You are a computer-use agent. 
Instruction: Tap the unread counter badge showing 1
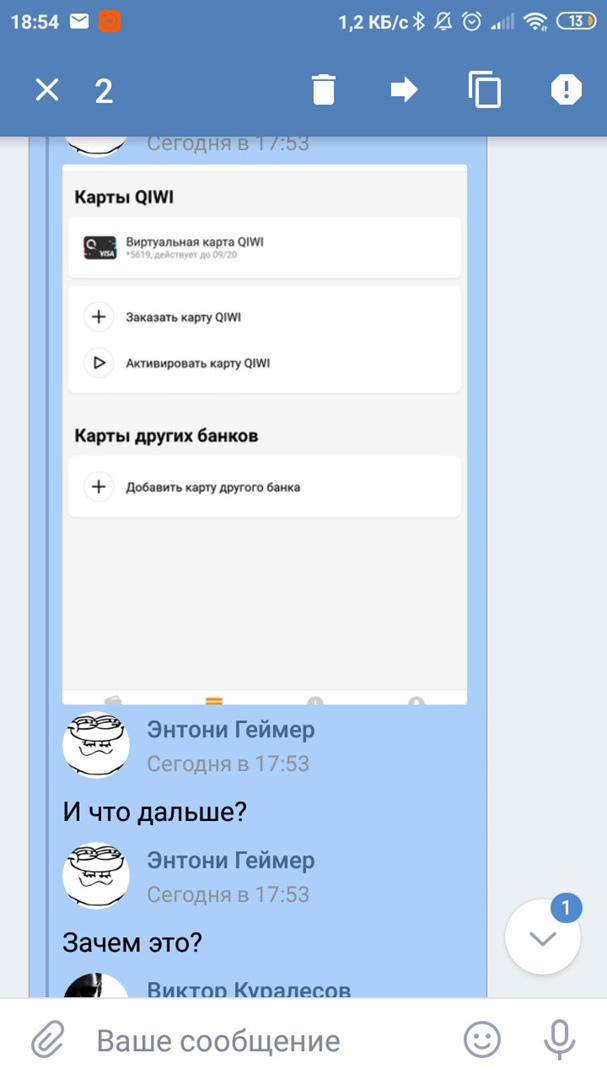click(x=566, y=908)
